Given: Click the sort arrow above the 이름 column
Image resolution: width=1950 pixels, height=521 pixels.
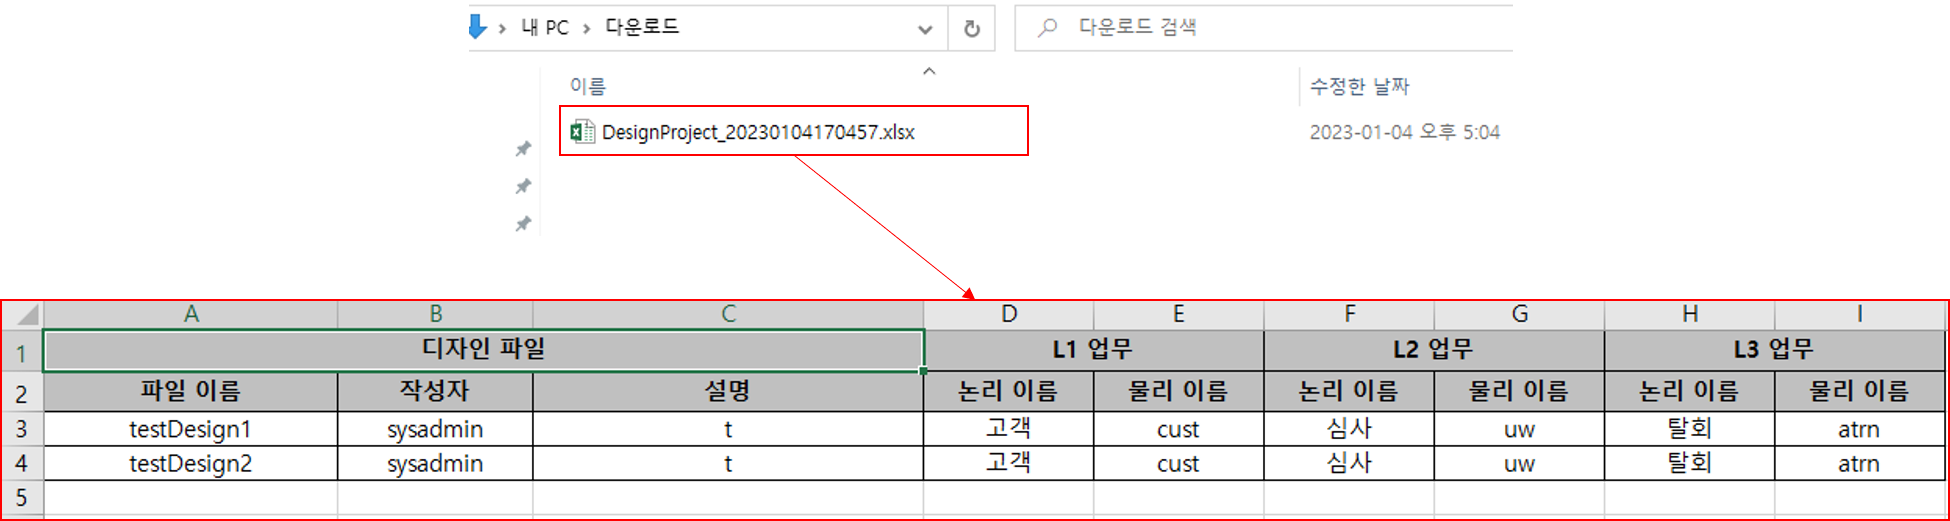Looking at the screenshot, I should [x=929, y=71].
